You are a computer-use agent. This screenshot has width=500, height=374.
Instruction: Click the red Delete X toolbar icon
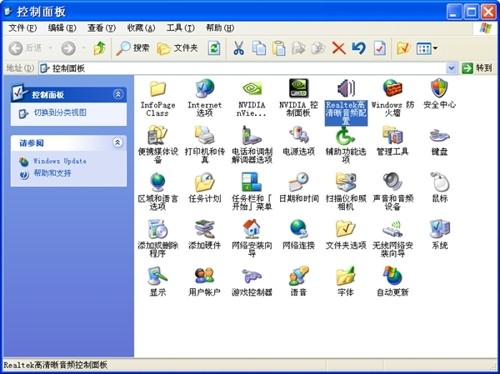click(339, 49)
